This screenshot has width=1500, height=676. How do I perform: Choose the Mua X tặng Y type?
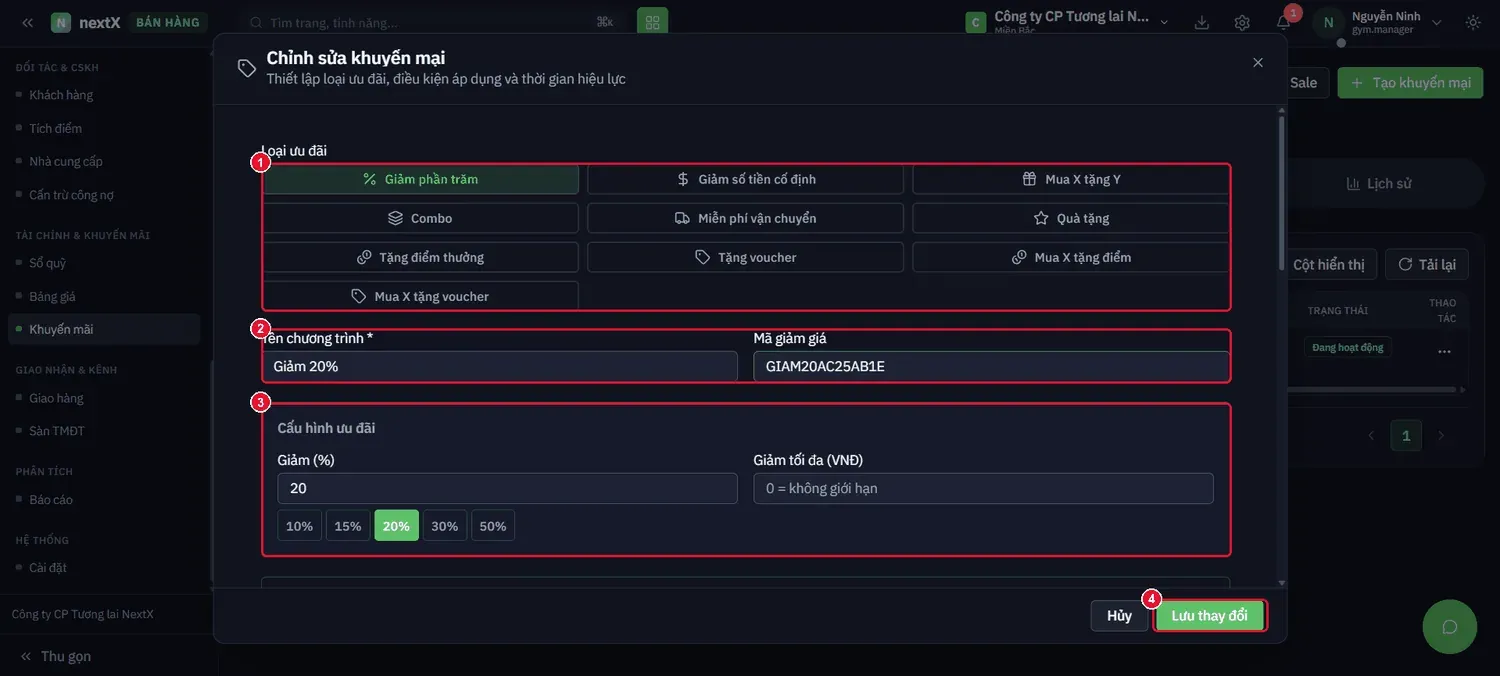(x=1071, y=179)
